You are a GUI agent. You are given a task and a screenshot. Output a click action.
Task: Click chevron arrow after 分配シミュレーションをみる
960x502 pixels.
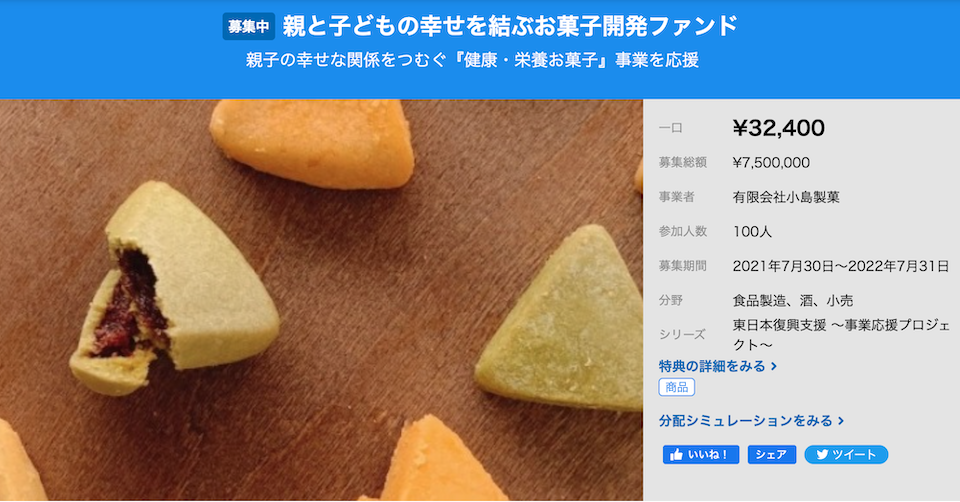(841, 421)
